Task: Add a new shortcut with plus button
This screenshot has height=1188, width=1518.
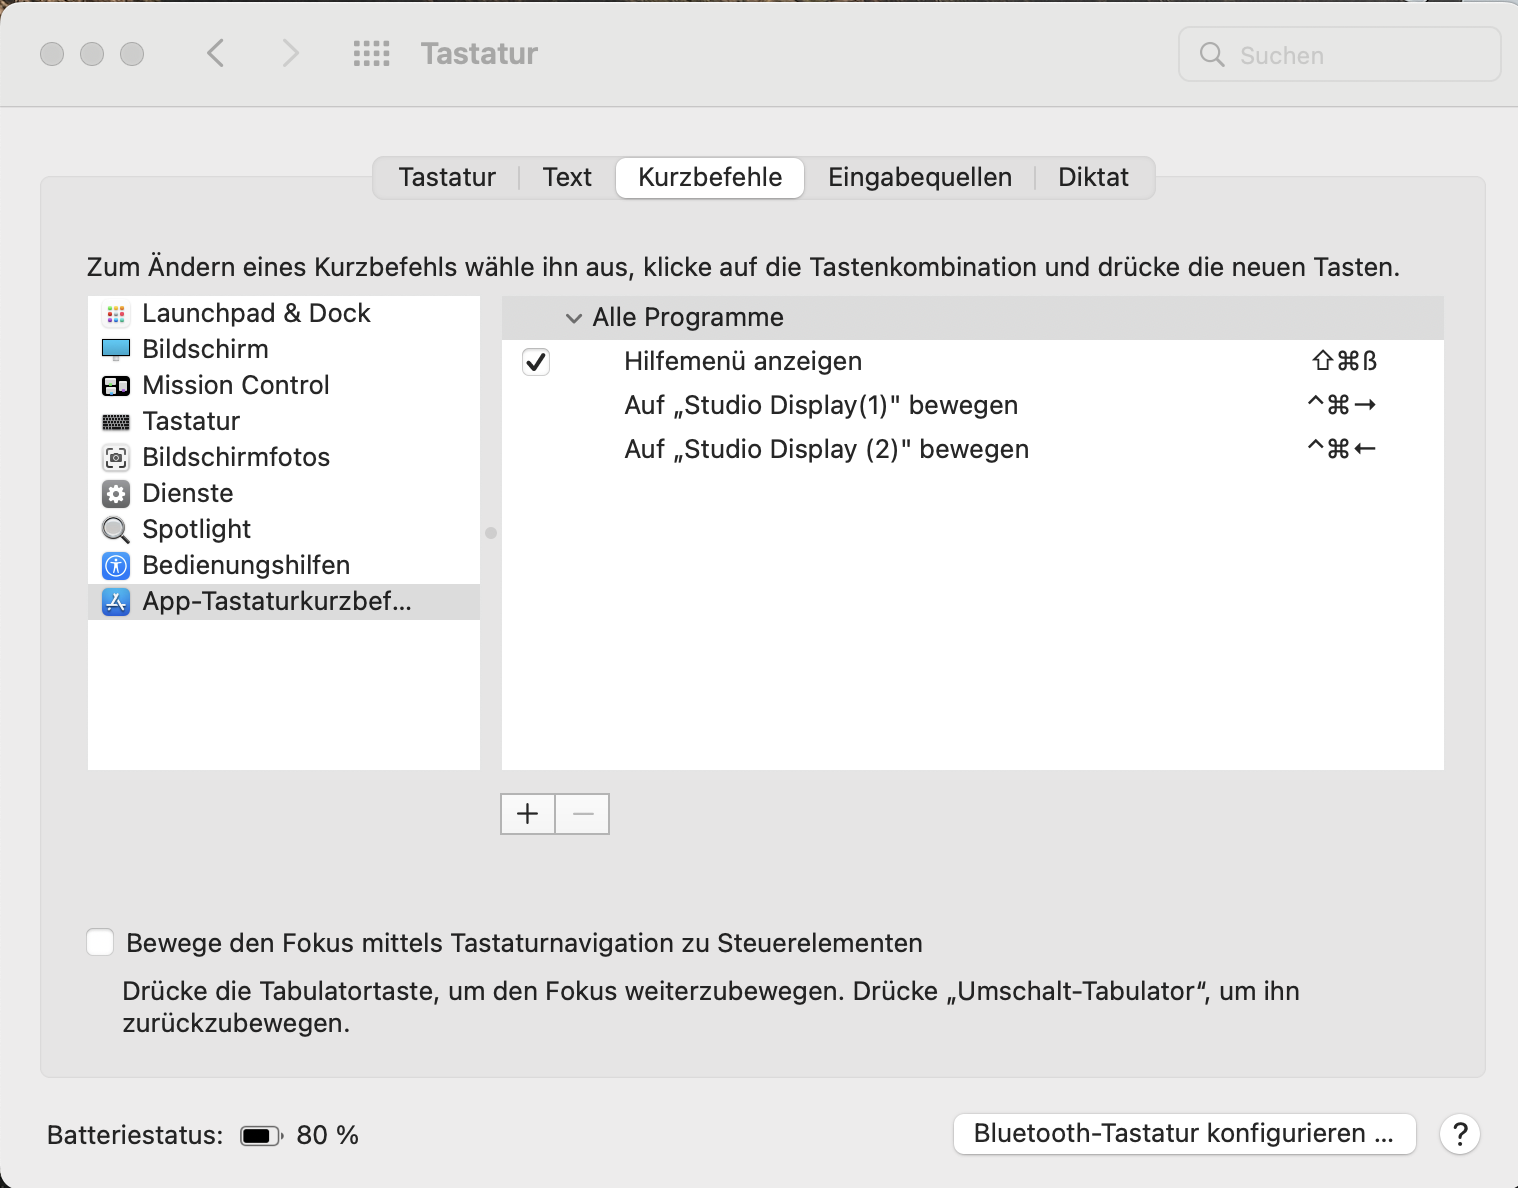Action: click(x=528, y=814)
